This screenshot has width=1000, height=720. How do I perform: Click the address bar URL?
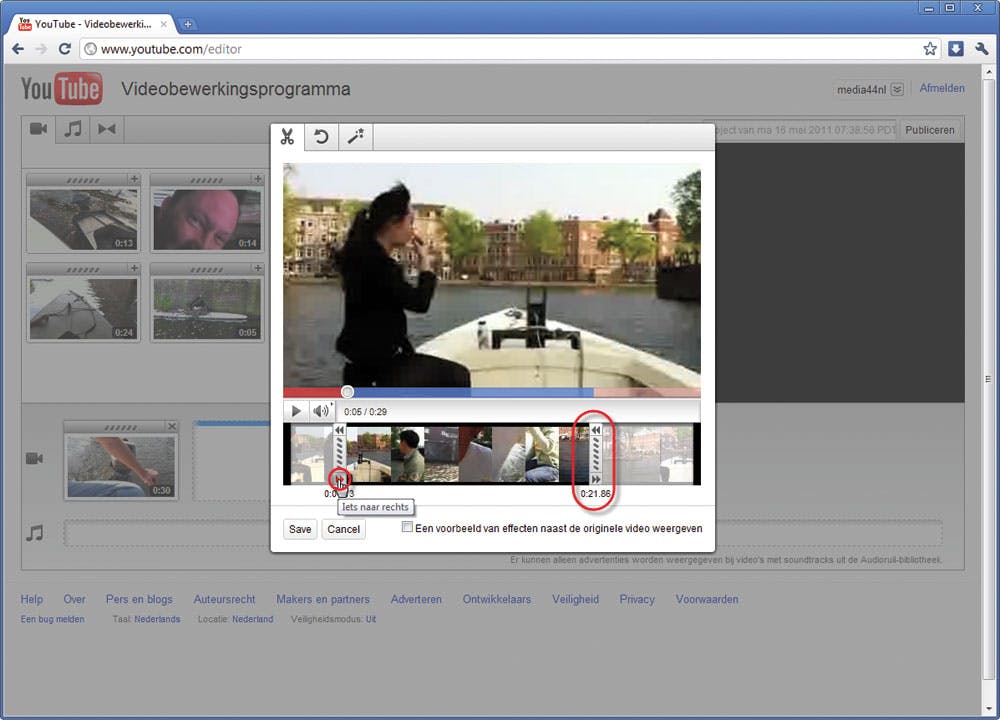pos(171,49)
